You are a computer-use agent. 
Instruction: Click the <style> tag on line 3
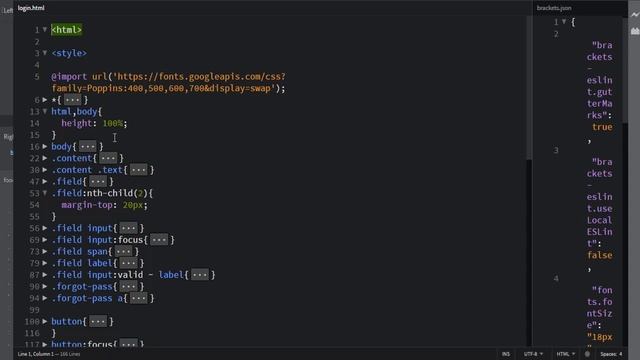click(x=69, y=53)
